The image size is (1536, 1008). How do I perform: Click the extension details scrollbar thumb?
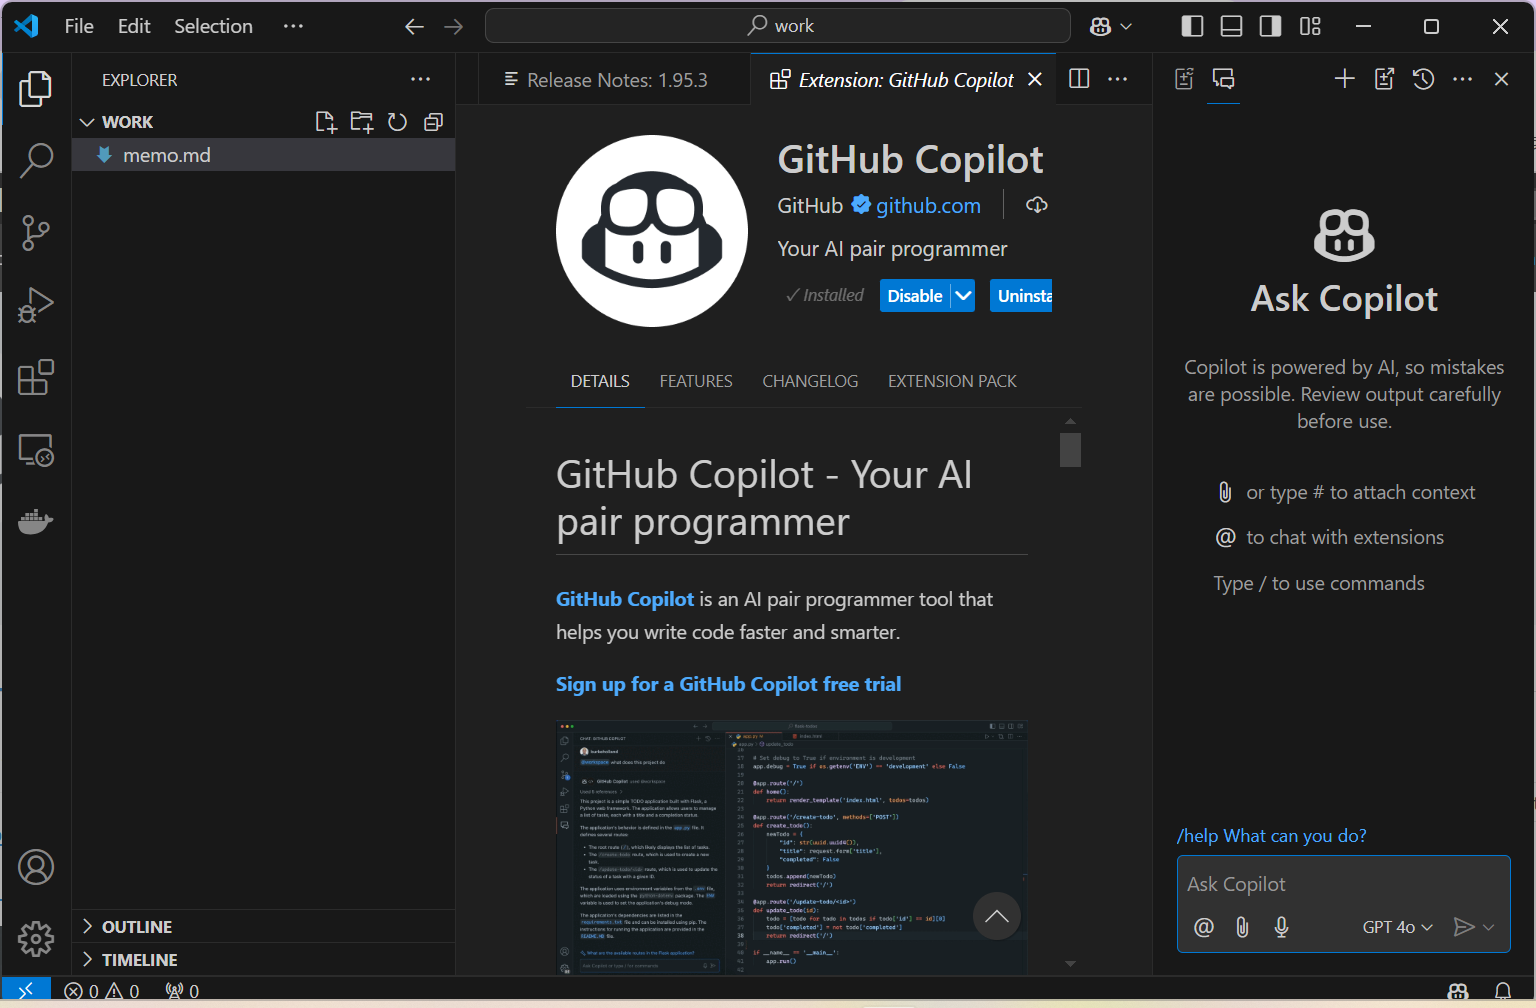tap(1070, 449)
